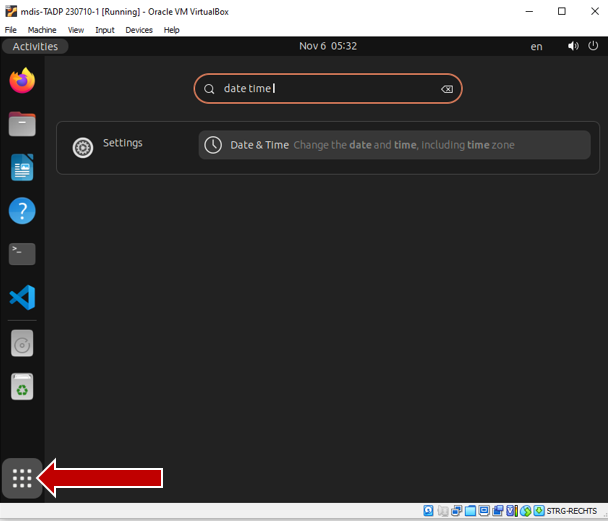Open the Nov 6 05:32 clock menu

[328, 46]
